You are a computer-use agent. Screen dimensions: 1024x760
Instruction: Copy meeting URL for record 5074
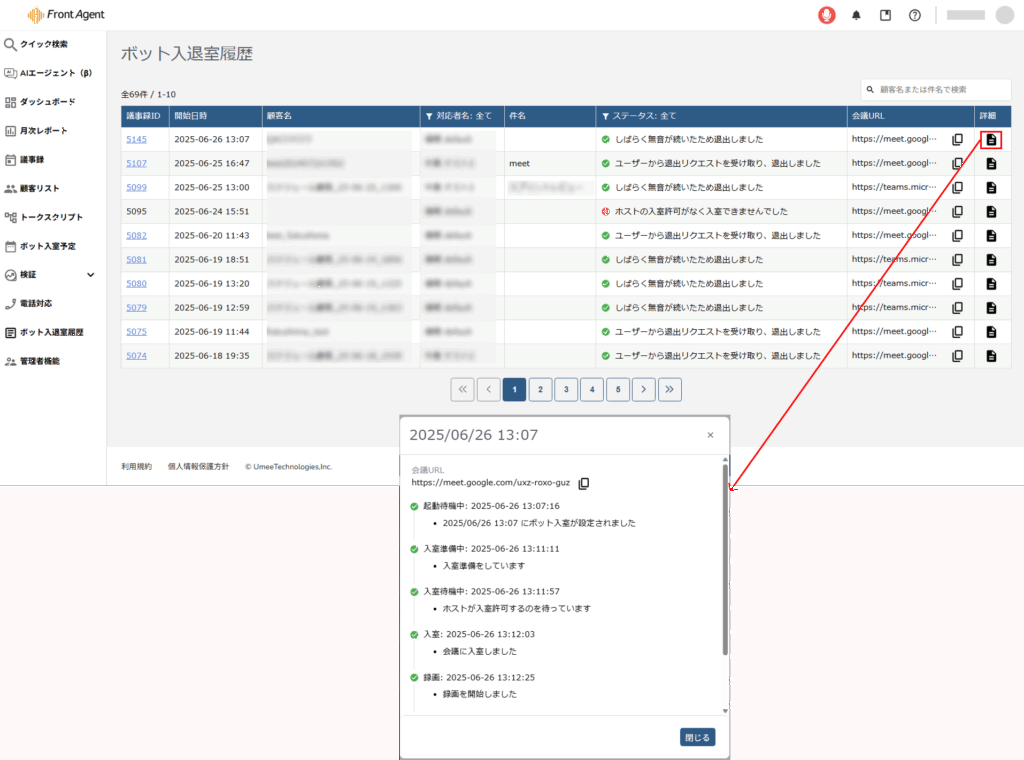pos(957,356)
